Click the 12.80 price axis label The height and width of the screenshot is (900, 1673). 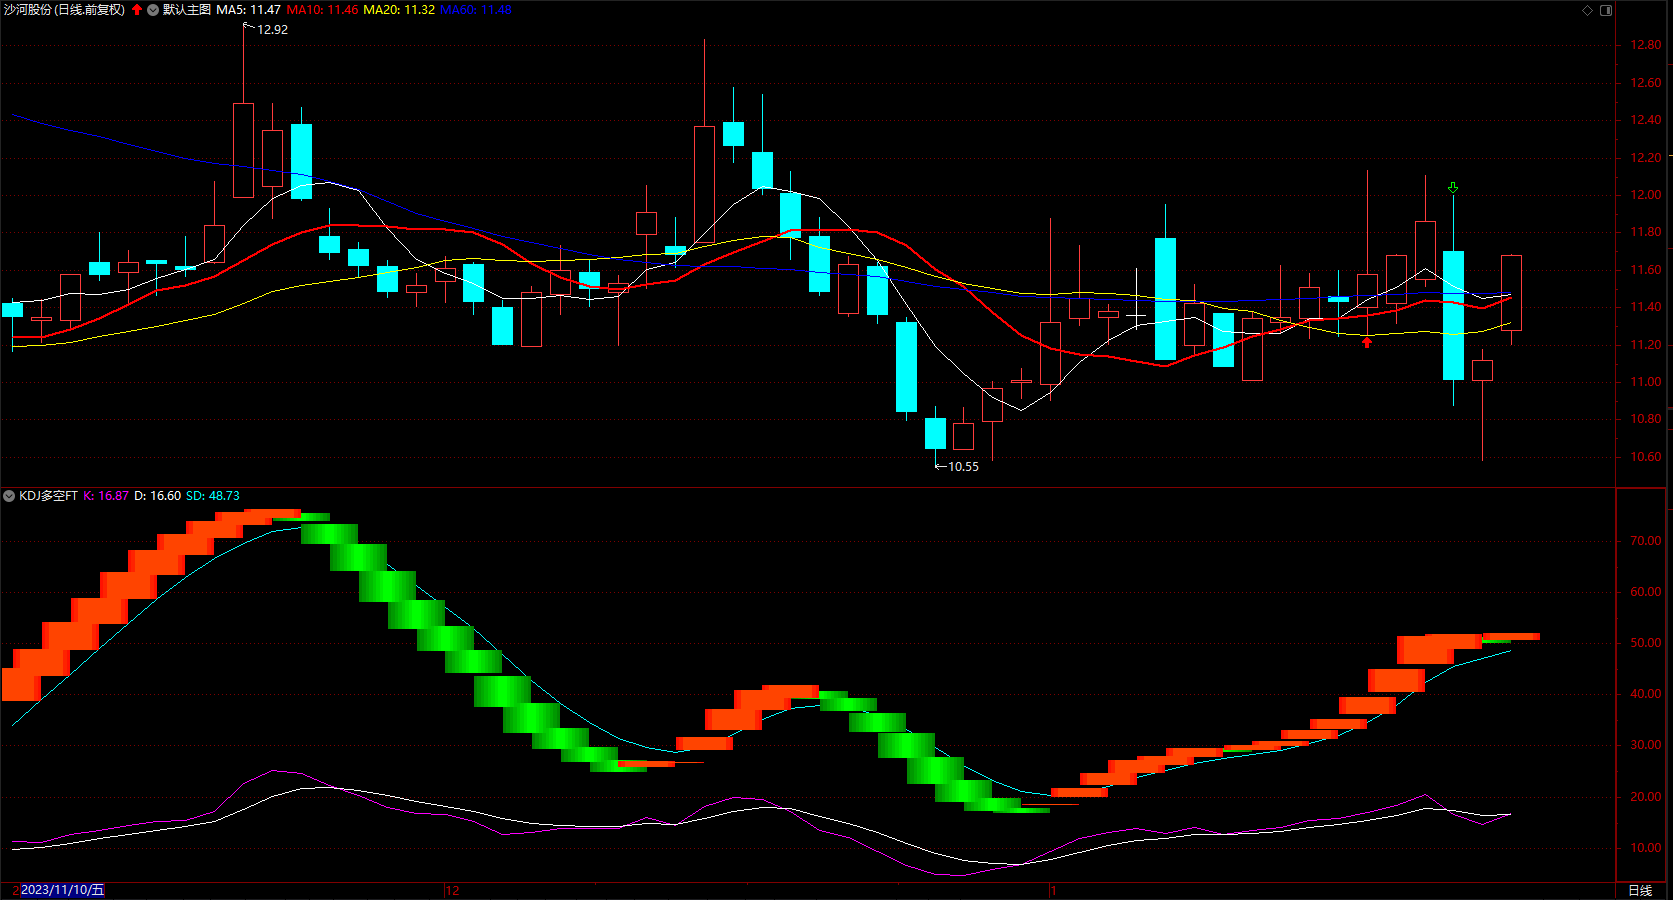coord(1646,45)
